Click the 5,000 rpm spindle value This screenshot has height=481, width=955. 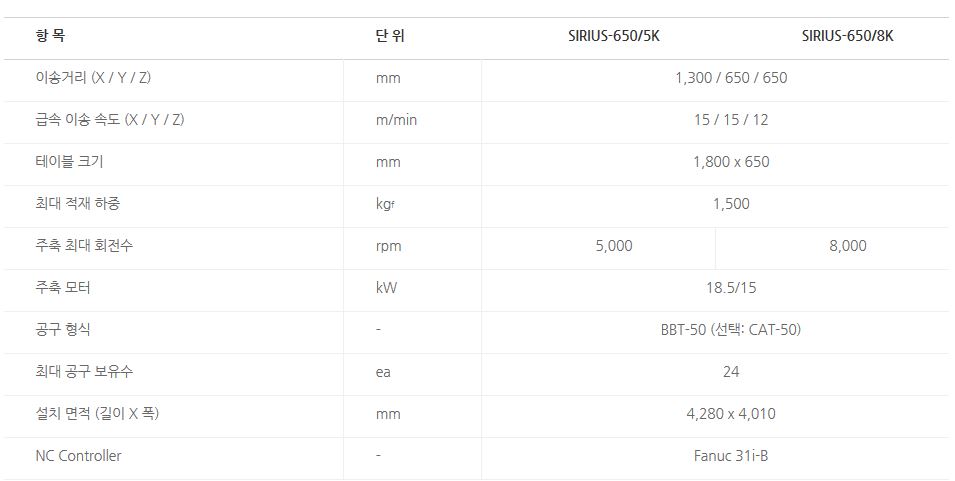point(613,246)
